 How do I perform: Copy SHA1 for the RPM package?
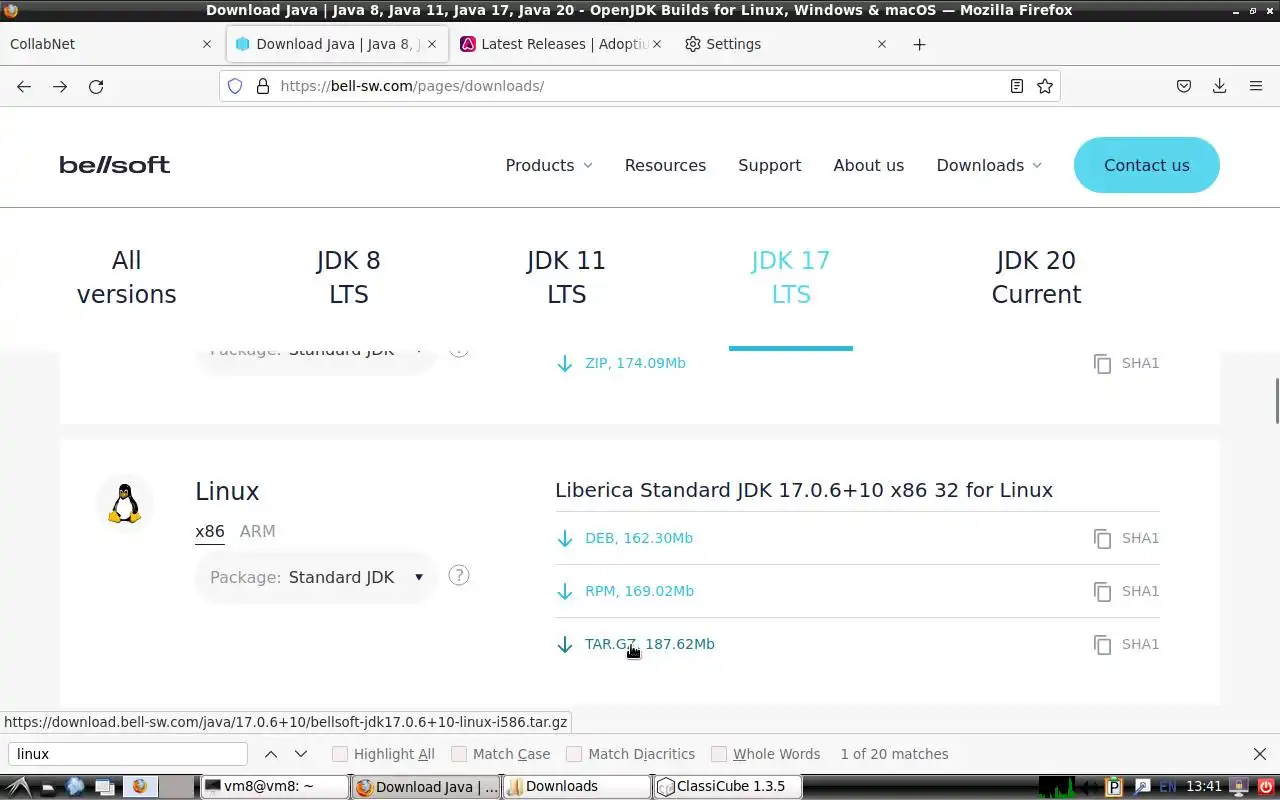pyautogui.click(x=1126, y=591)
